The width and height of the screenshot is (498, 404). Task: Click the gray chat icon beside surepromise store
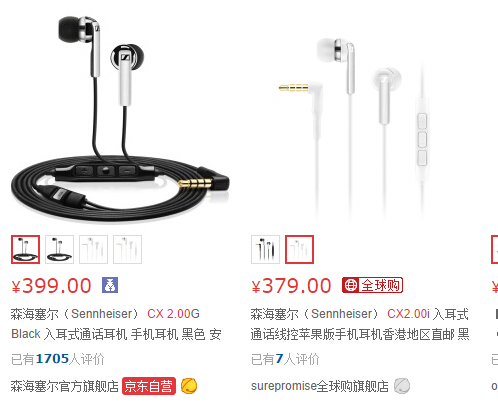402,386
